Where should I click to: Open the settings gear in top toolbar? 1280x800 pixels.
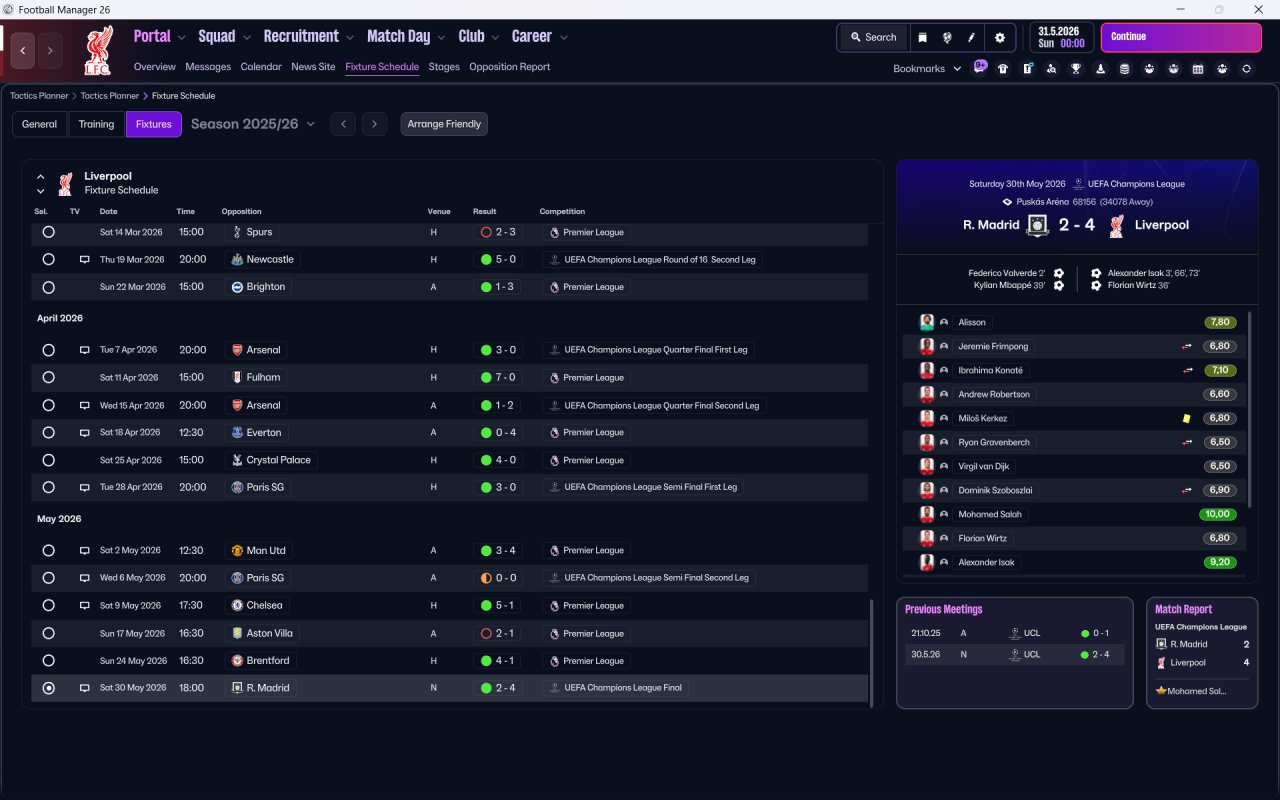pos(999,37)
